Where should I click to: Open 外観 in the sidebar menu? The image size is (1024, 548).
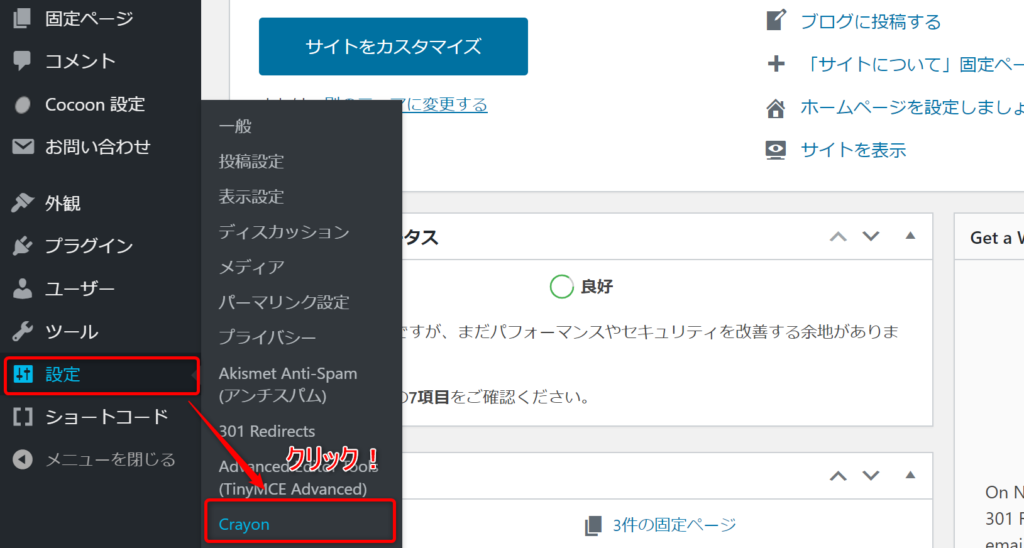(63, 204)
